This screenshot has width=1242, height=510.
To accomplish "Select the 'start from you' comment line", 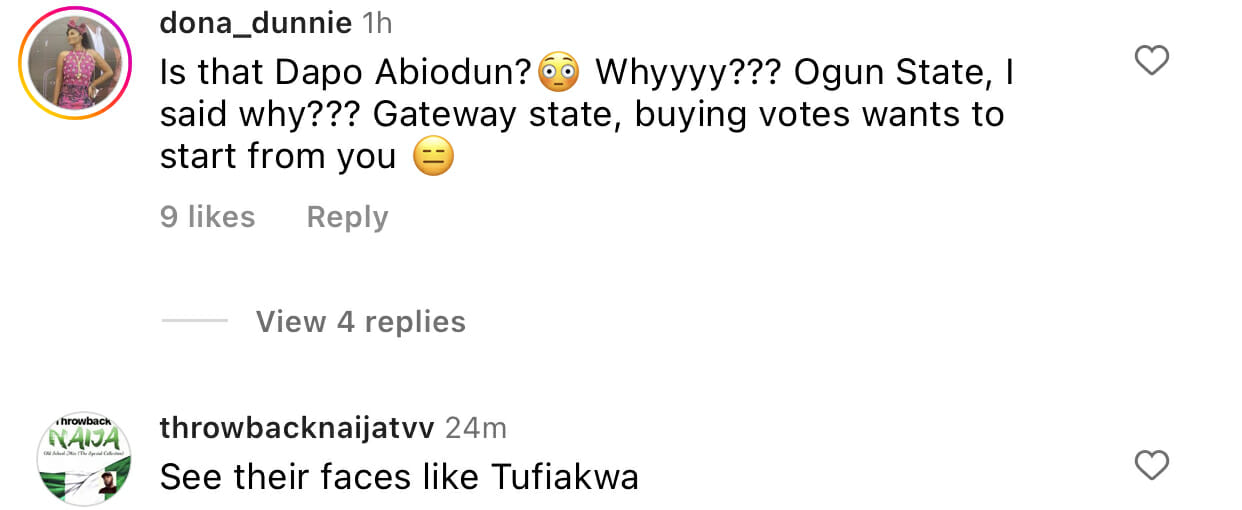I will pos(278,157).
